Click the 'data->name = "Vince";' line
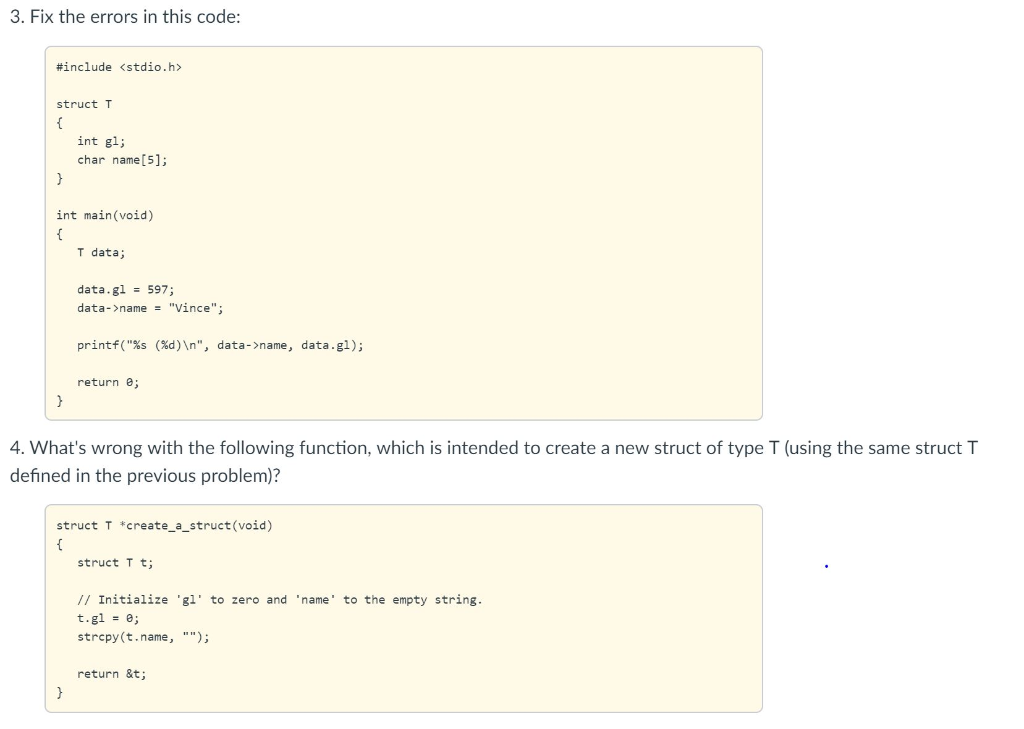The image size is (1024, 729). [150, 308]
